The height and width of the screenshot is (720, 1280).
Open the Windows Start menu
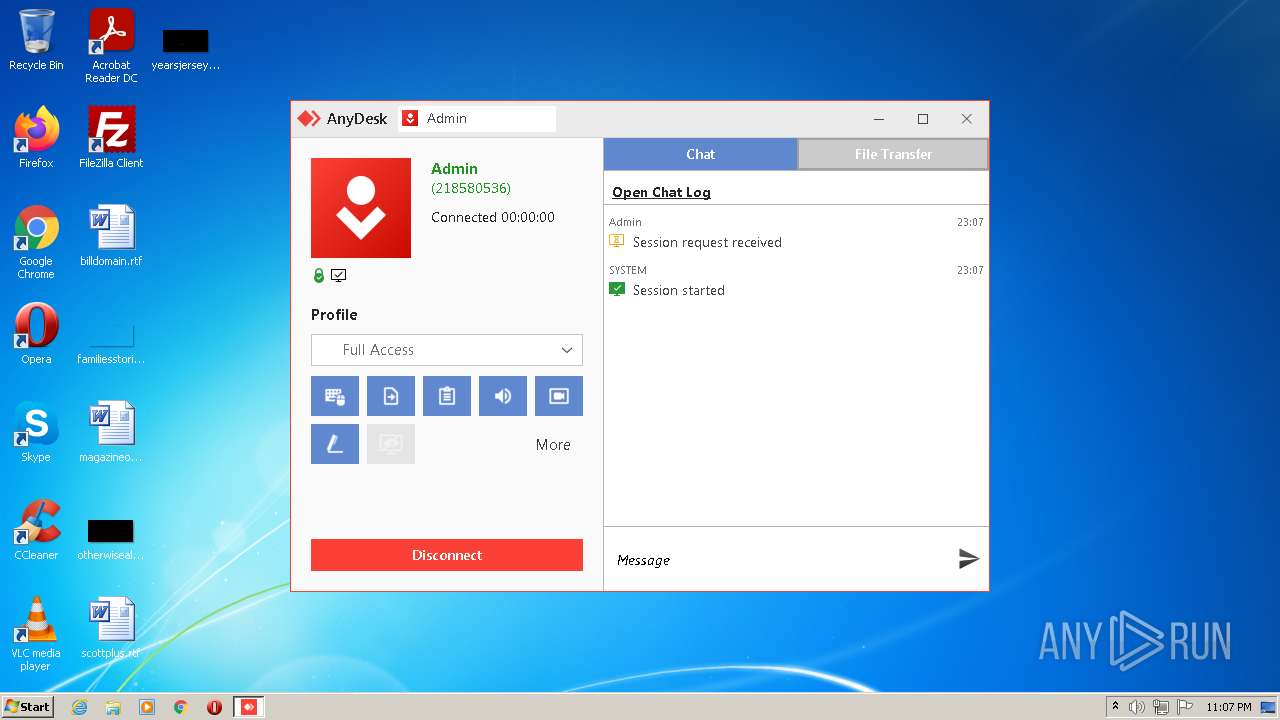[27, 706]
